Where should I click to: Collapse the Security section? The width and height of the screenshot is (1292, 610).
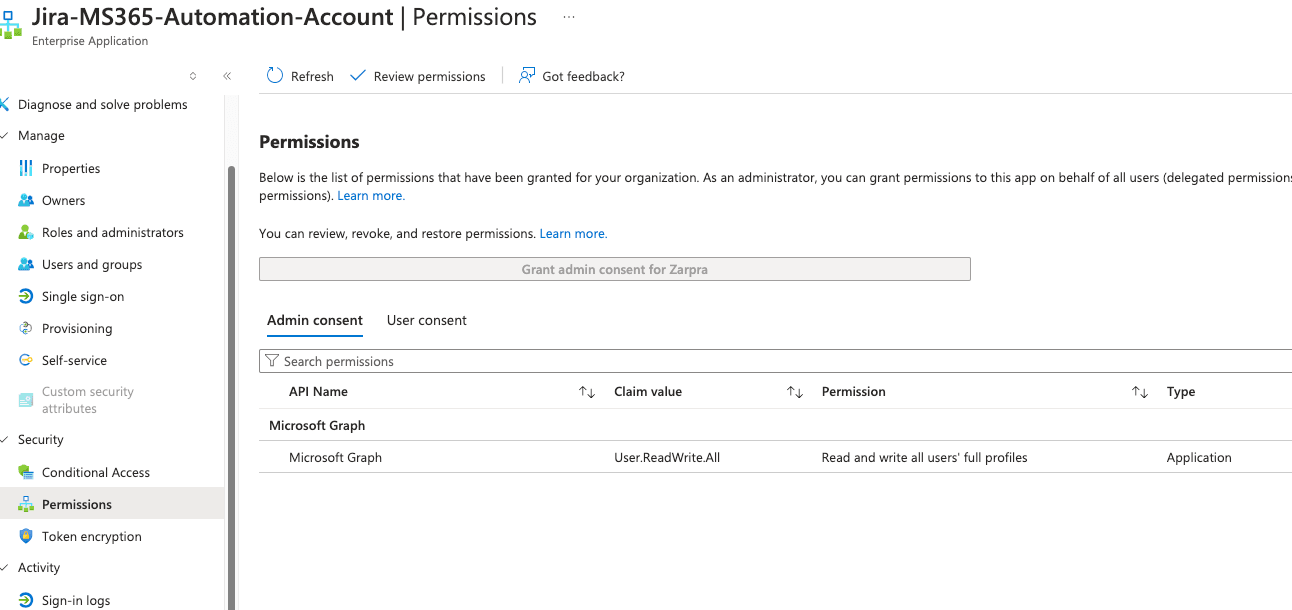[x=5, y=439]
